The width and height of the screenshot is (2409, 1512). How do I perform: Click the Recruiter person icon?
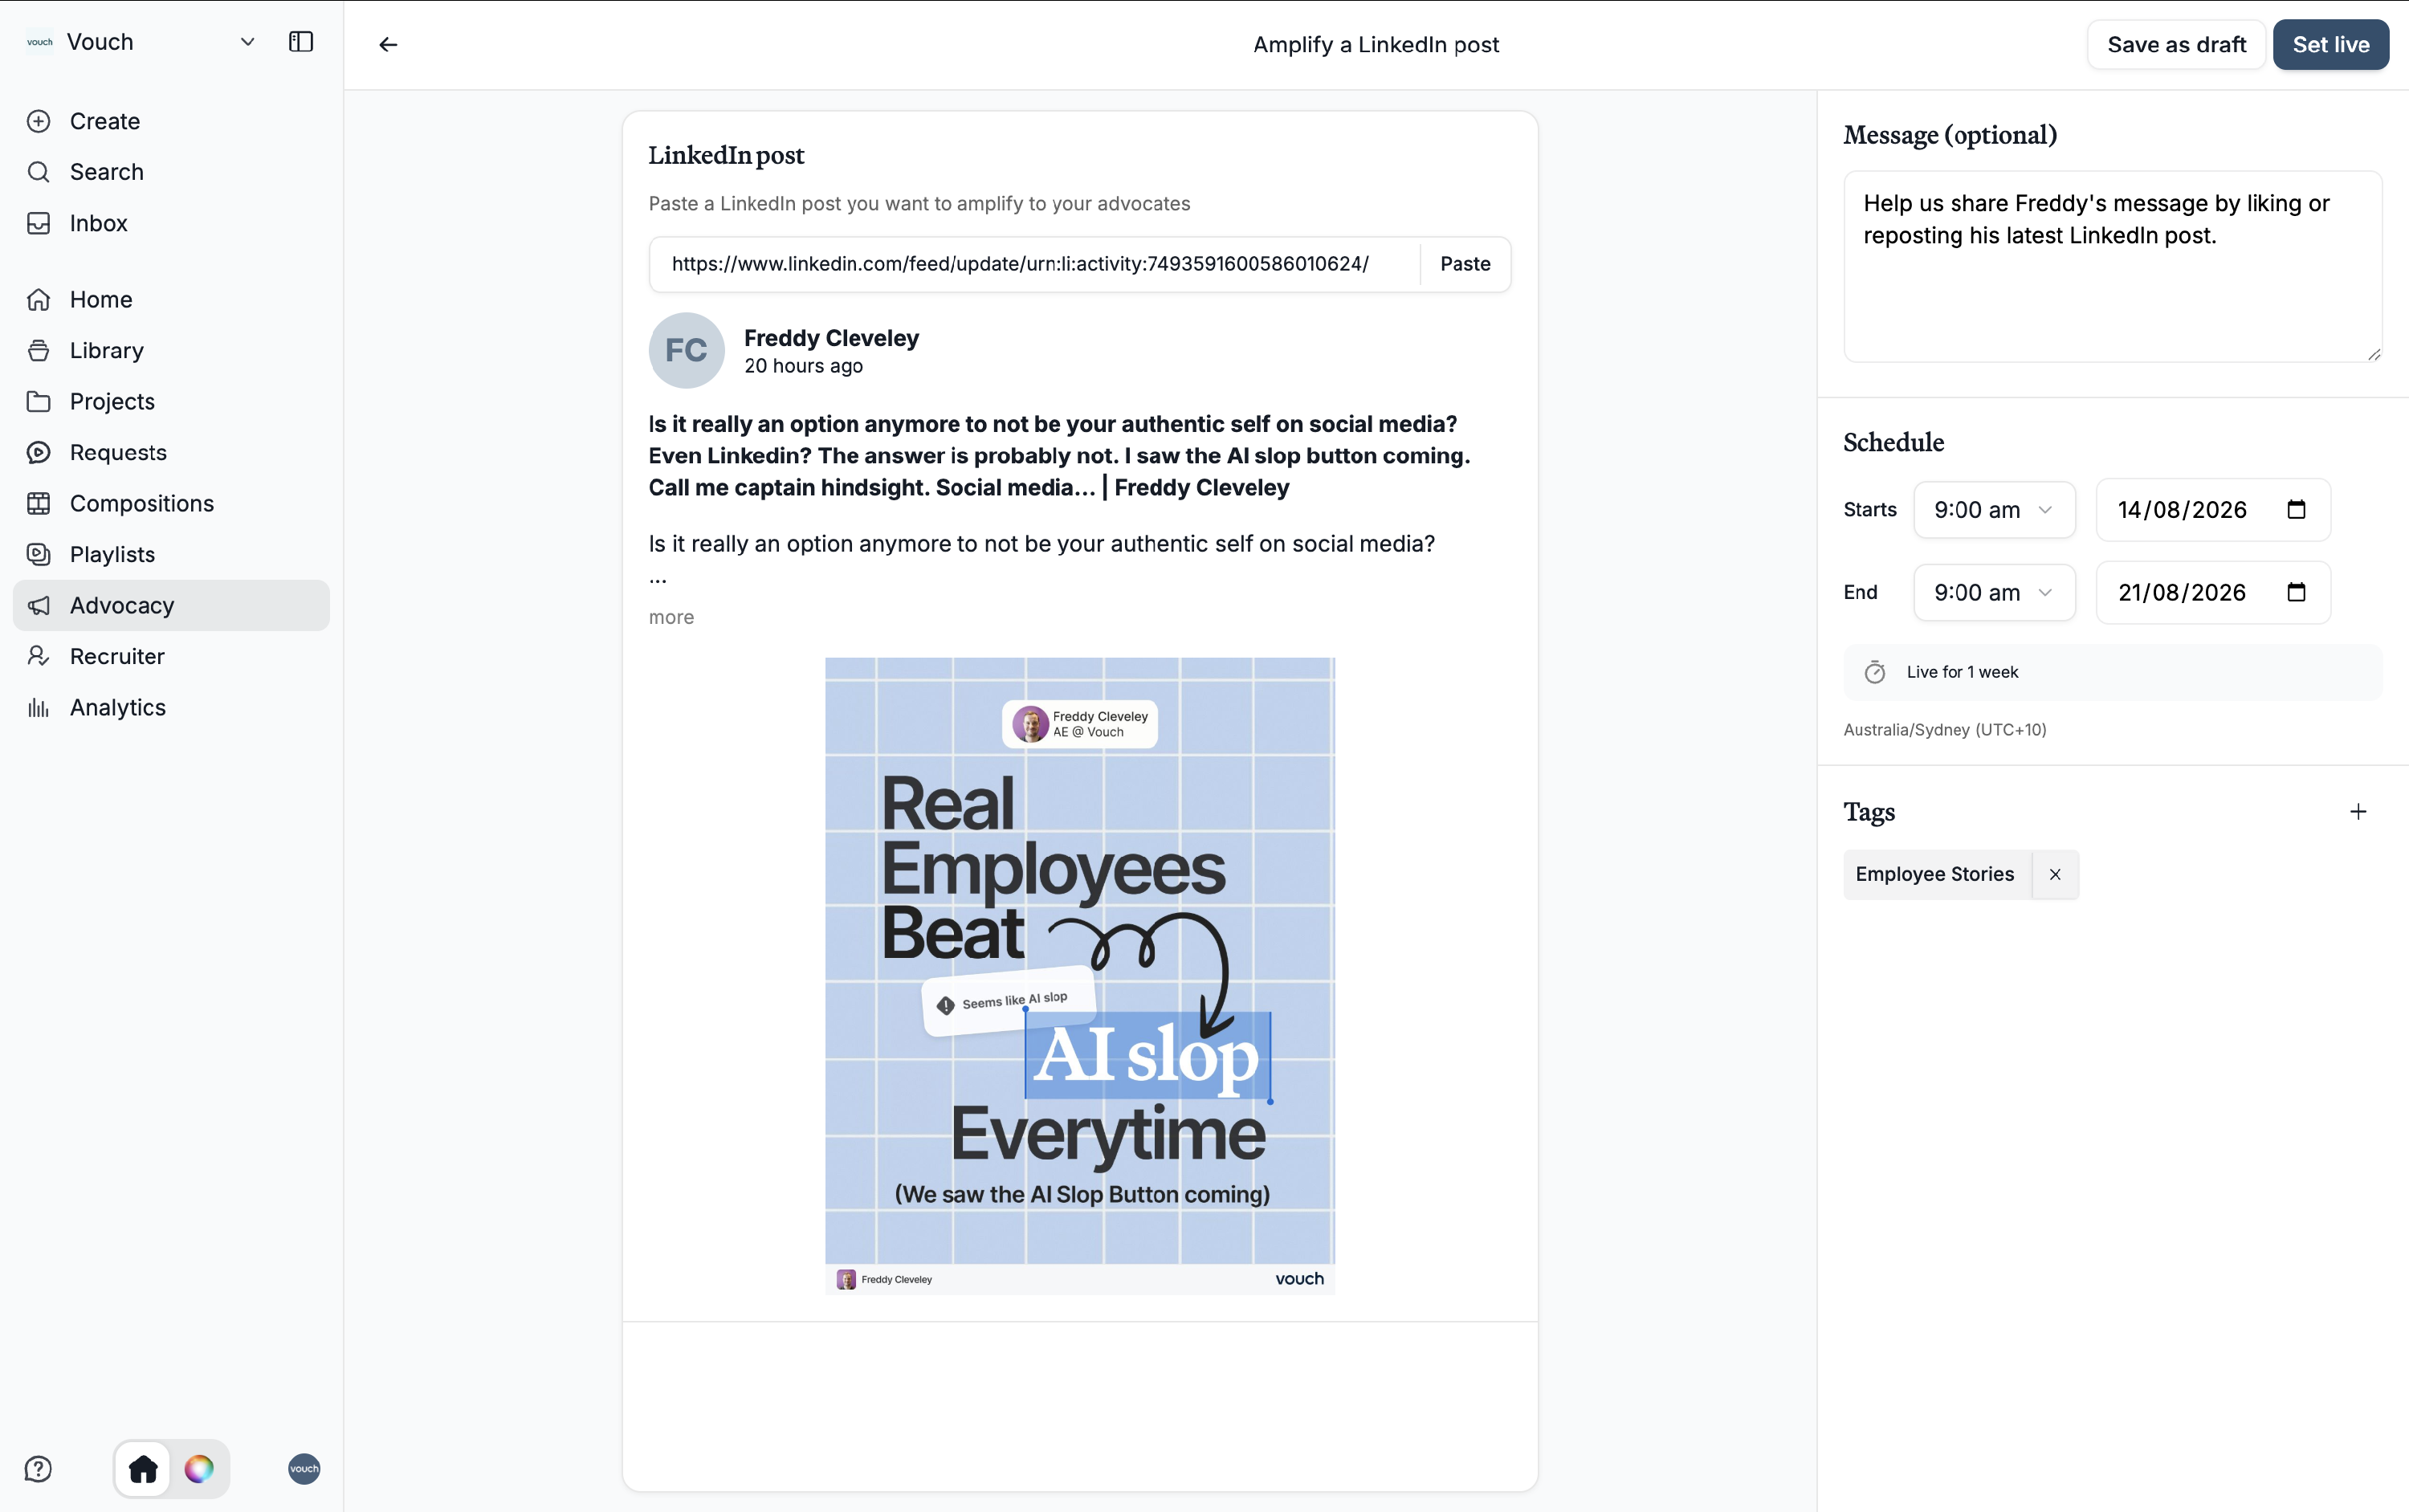pyautogui.click(x=38, y=656)
